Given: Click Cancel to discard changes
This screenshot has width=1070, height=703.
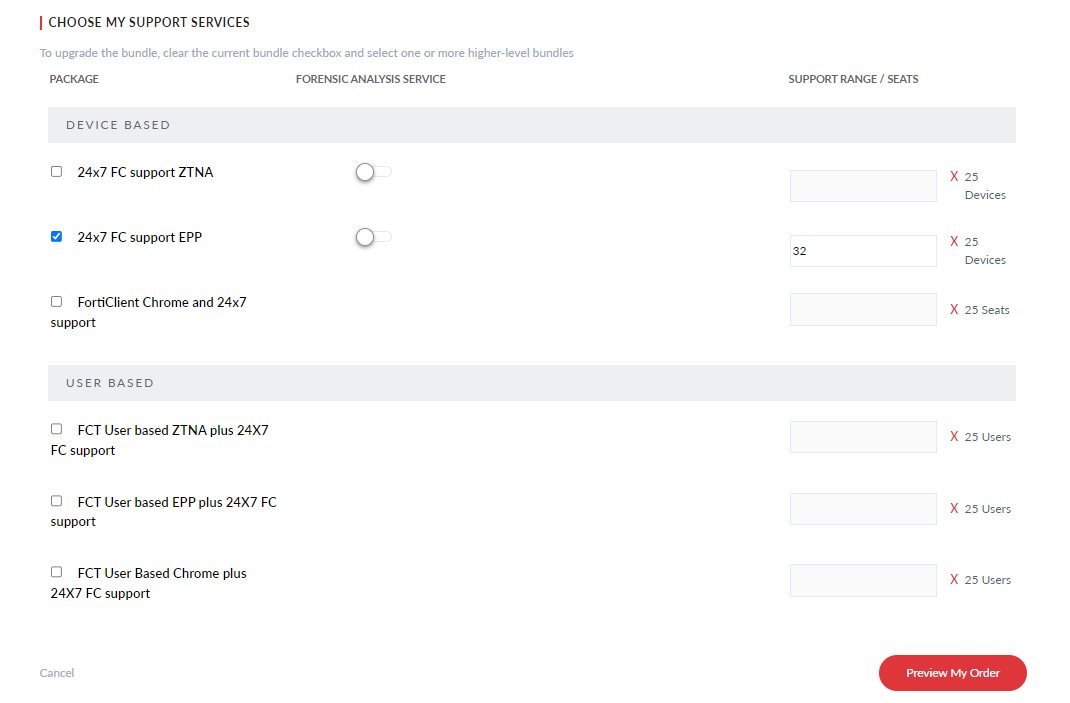Looking at the screenshot, I should pos(56,673).
